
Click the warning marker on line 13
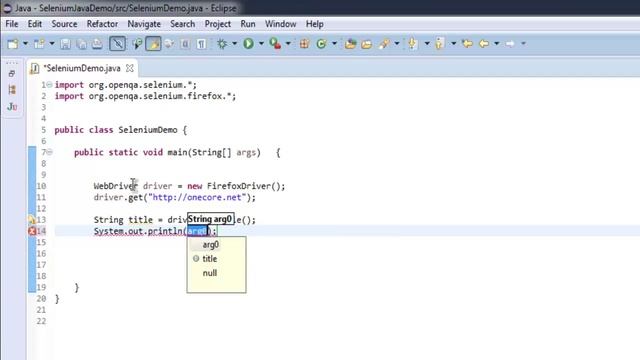click(32, 220)
